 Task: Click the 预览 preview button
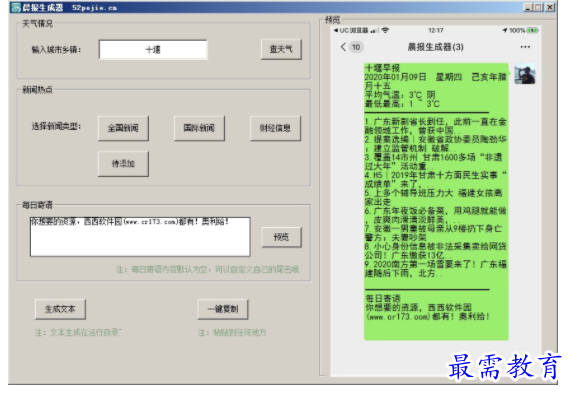281,237
